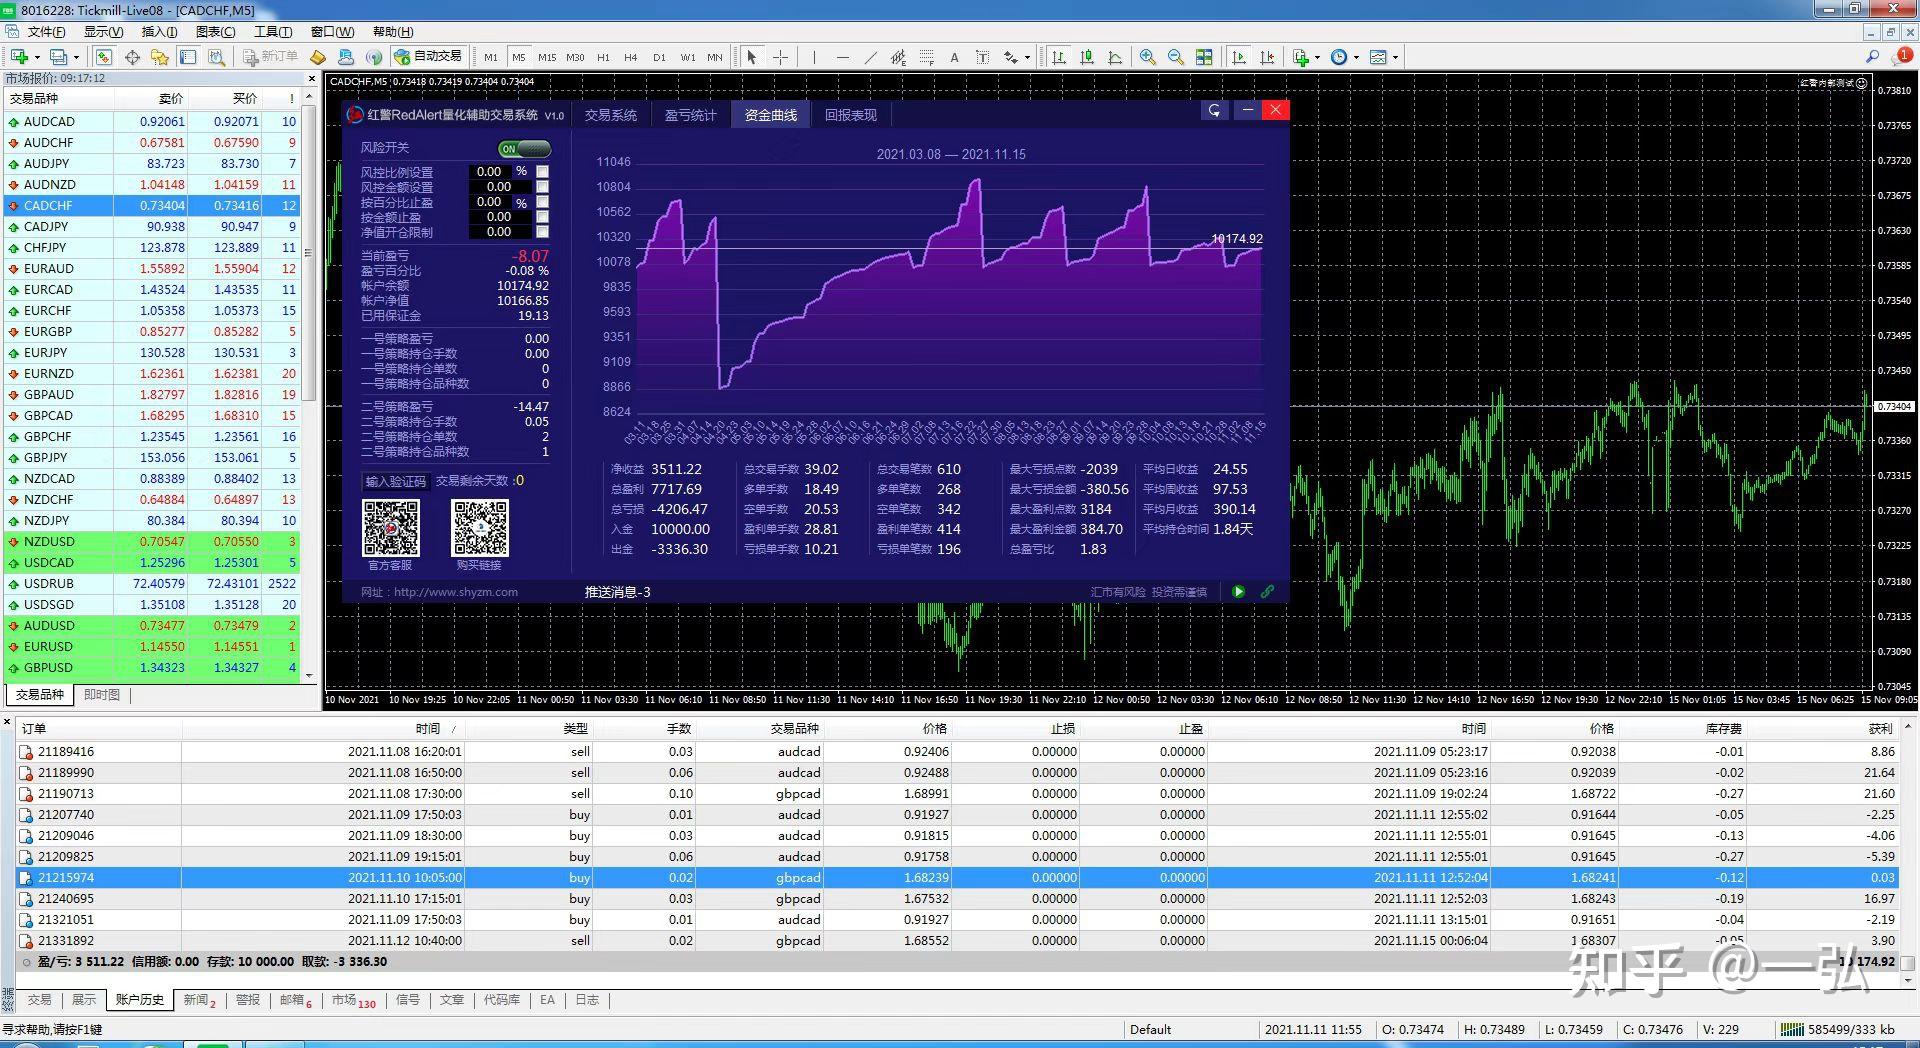Switch chart to bar chart icon
Screen dimensions: 1920x1048
pyautogui.click(x=1059, y=57)
